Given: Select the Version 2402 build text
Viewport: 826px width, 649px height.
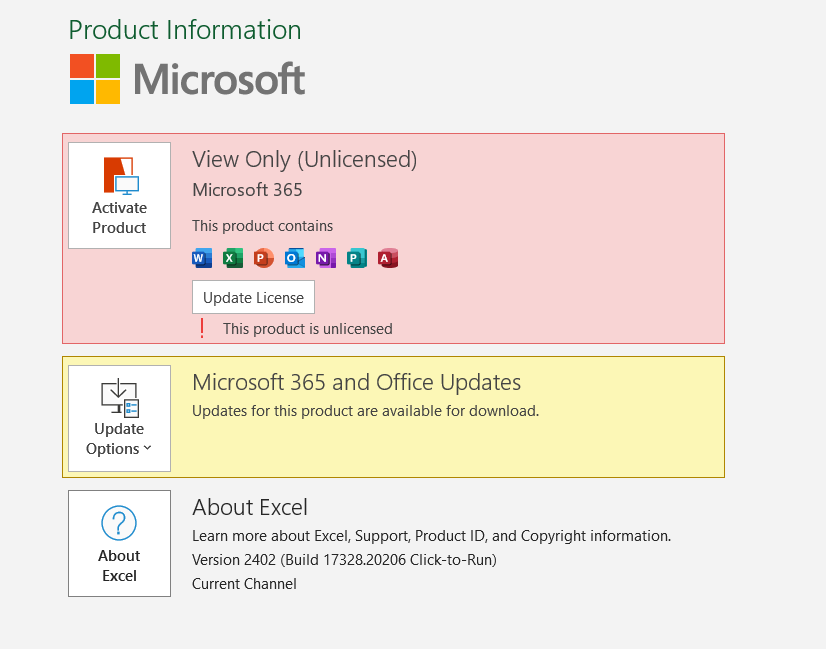Looking at the screenshot, I should (345, 559).
